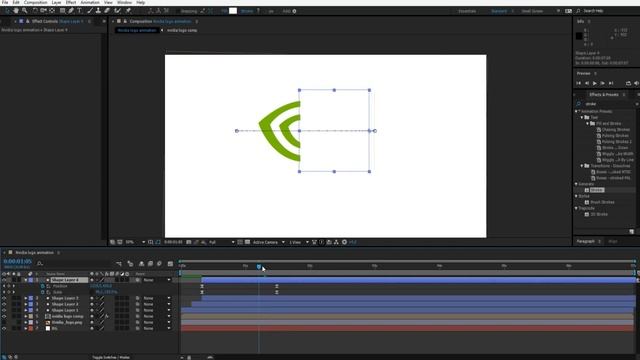Toggle Loop option in Preview panel
This screenshot has width=640, height=360.
(629, 83)
